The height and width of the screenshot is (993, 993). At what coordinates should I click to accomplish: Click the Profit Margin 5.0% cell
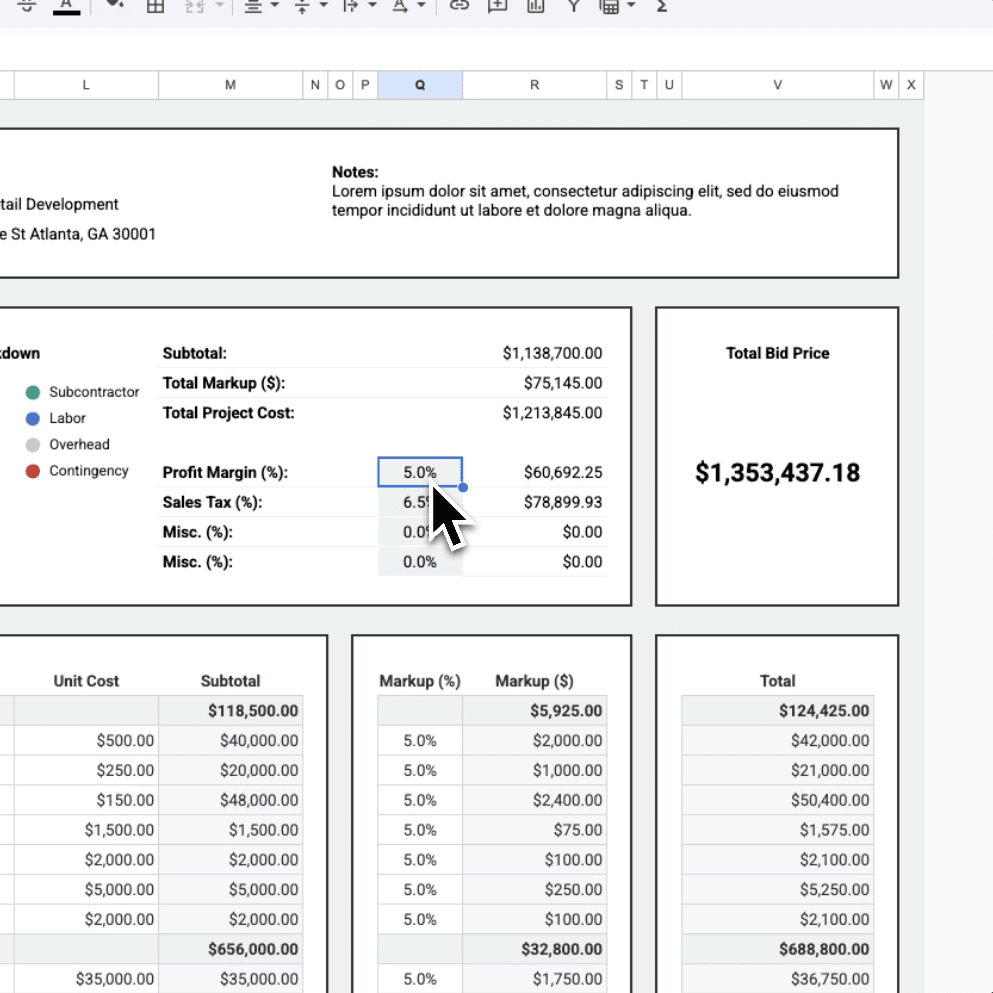click(x=419, y=472)
